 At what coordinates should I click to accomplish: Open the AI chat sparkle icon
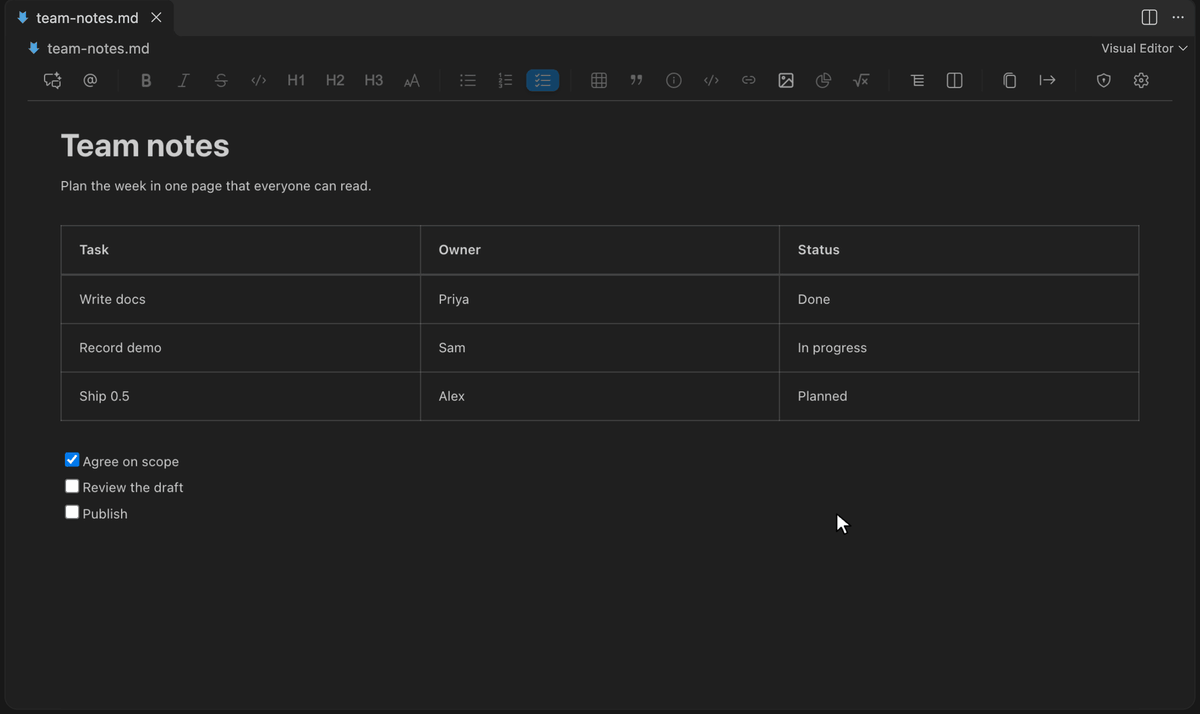52,80
